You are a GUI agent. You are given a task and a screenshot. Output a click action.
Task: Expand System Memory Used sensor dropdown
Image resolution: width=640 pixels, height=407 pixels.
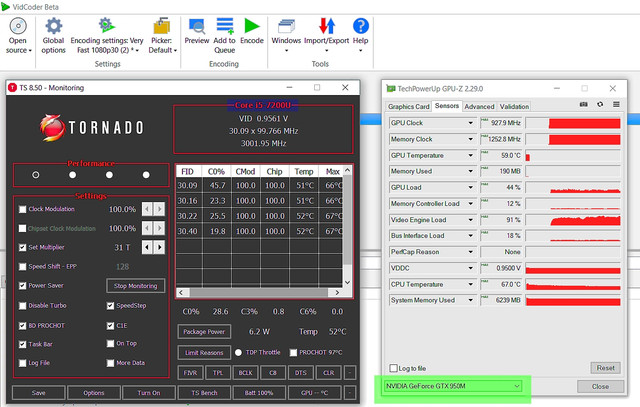point(471,300)
